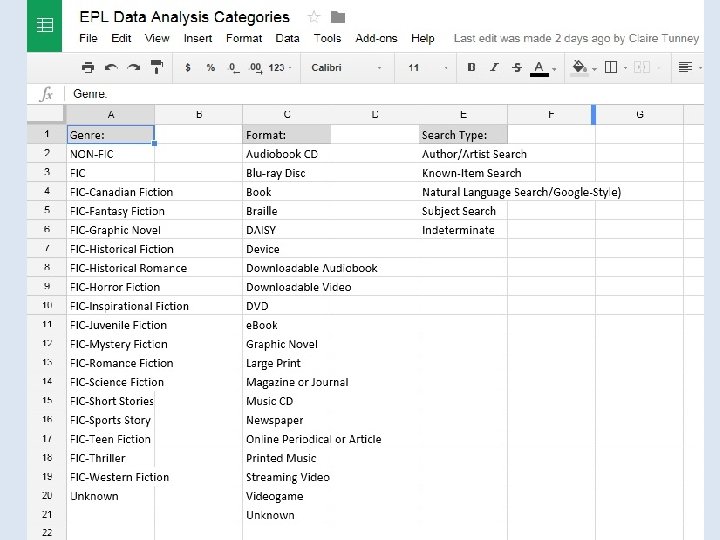The image size is (720, 540).
Task: Format as percent
Action: tap(211, 68)
